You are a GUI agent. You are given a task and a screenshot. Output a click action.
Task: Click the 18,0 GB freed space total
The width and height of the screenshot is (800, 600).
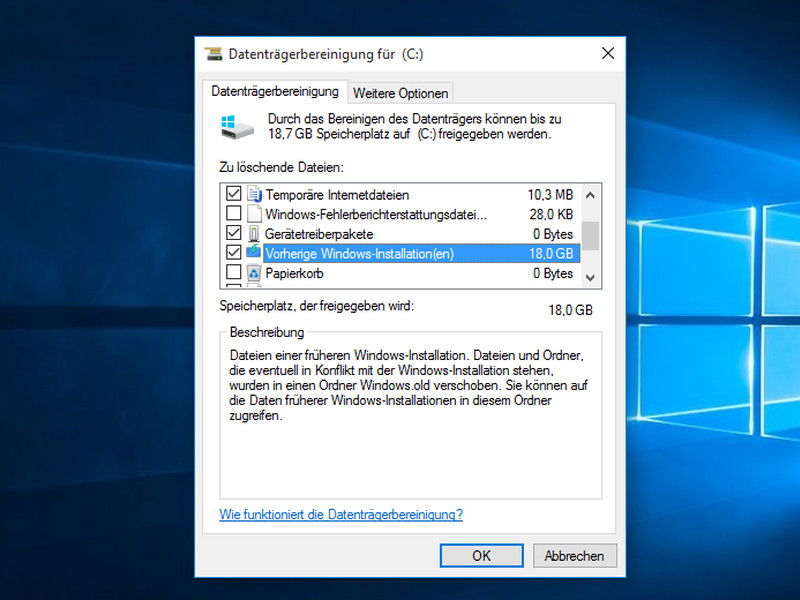coord(570,310)
